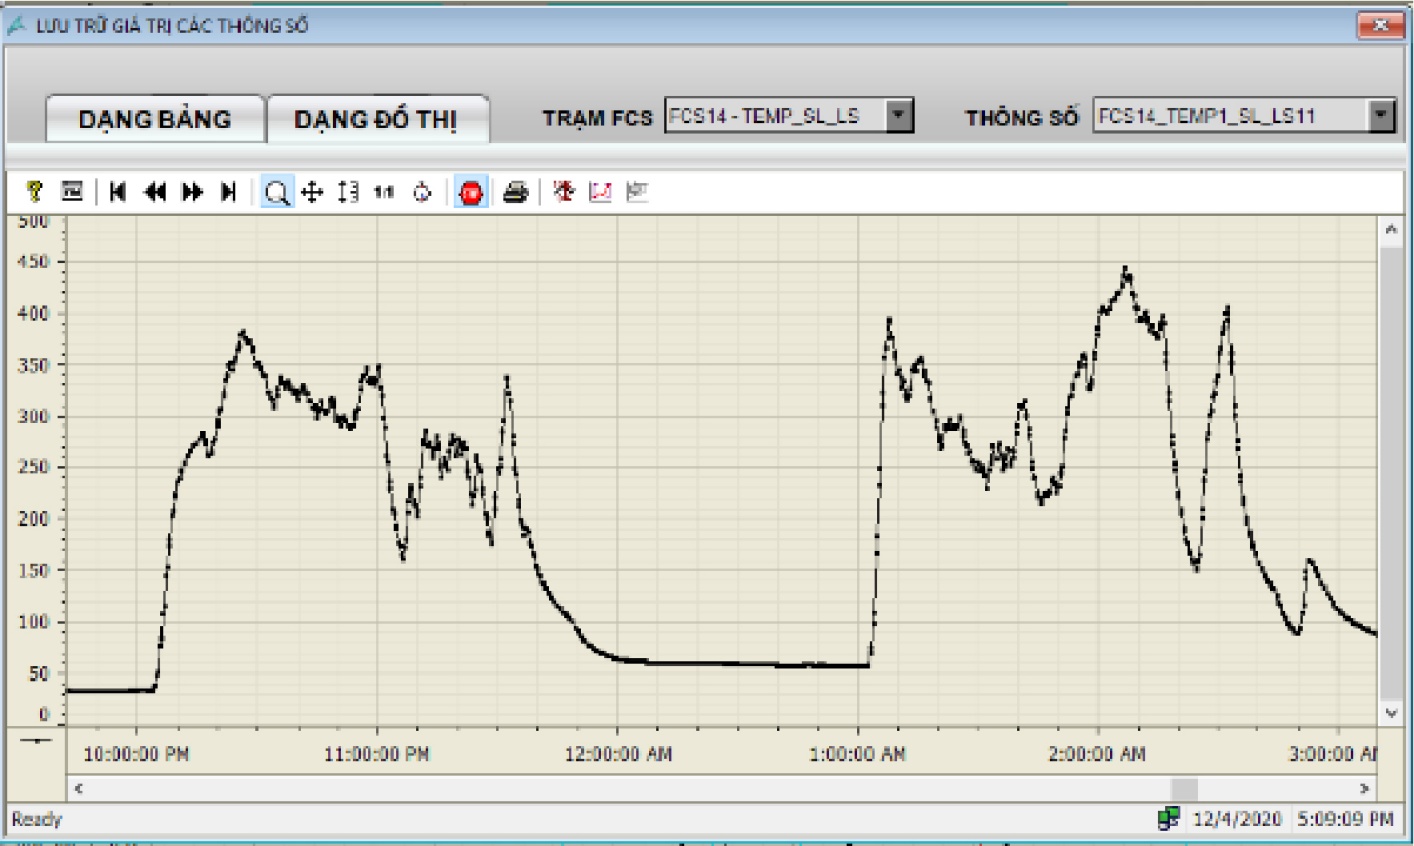This screenshot has height=846, width=1414.
Task: Jump to the last record in the chart
Action: point(228,192)
